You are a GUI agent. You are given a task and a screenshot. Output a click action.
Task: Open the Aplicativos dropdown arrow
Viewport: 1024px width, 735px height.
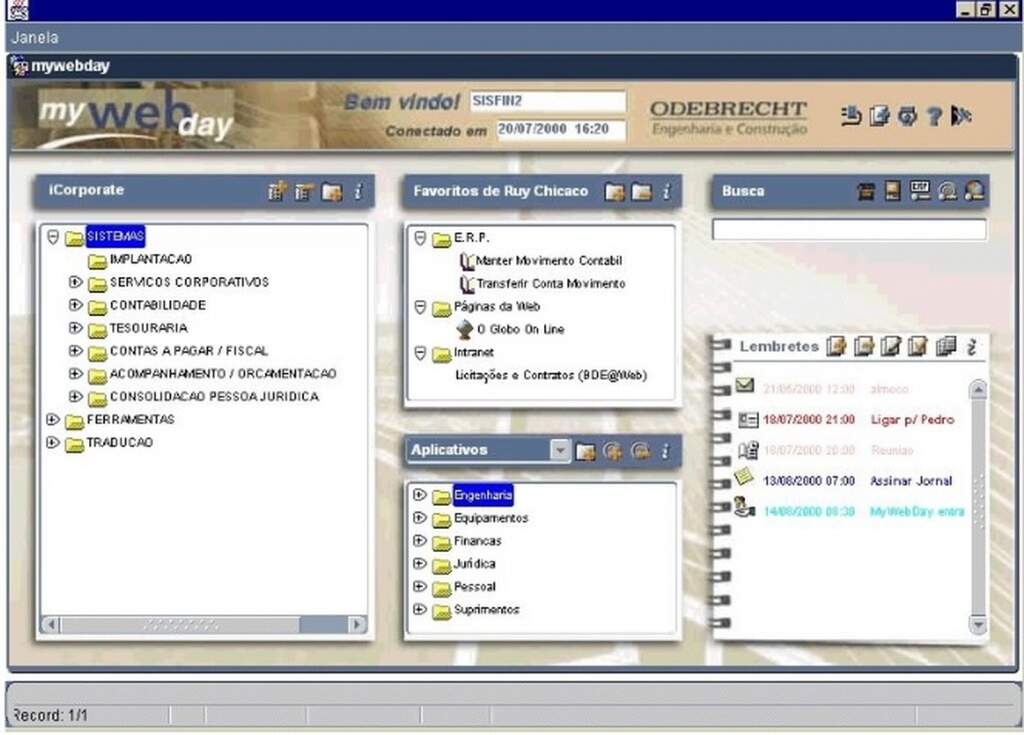click(x=560, y=451)
